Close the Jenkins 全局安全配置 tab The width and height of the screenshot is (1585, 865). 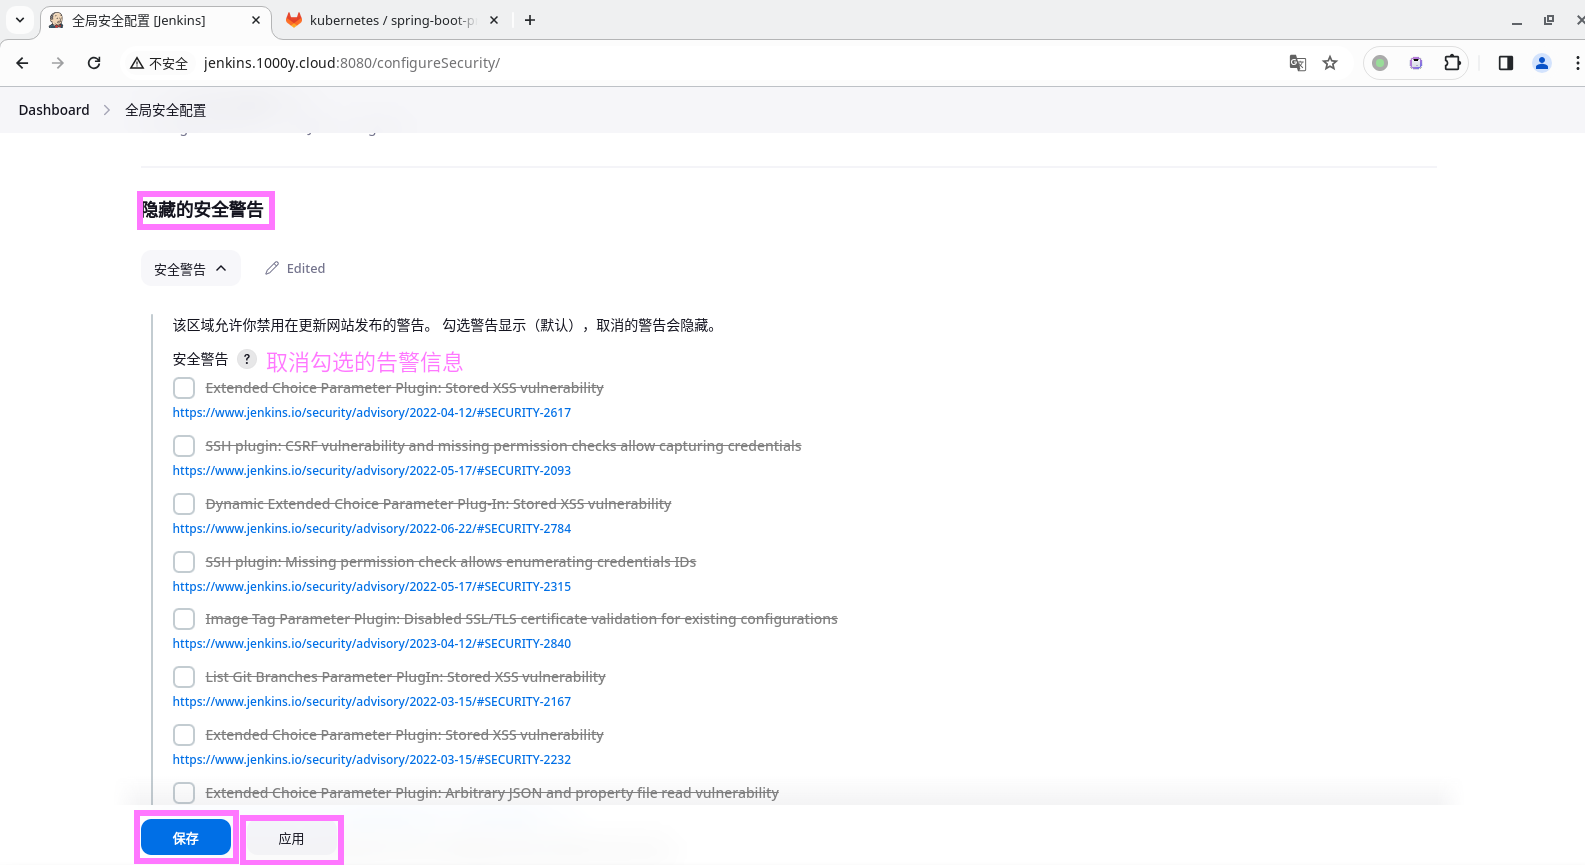pyautogui.click(x=256, y=20)
